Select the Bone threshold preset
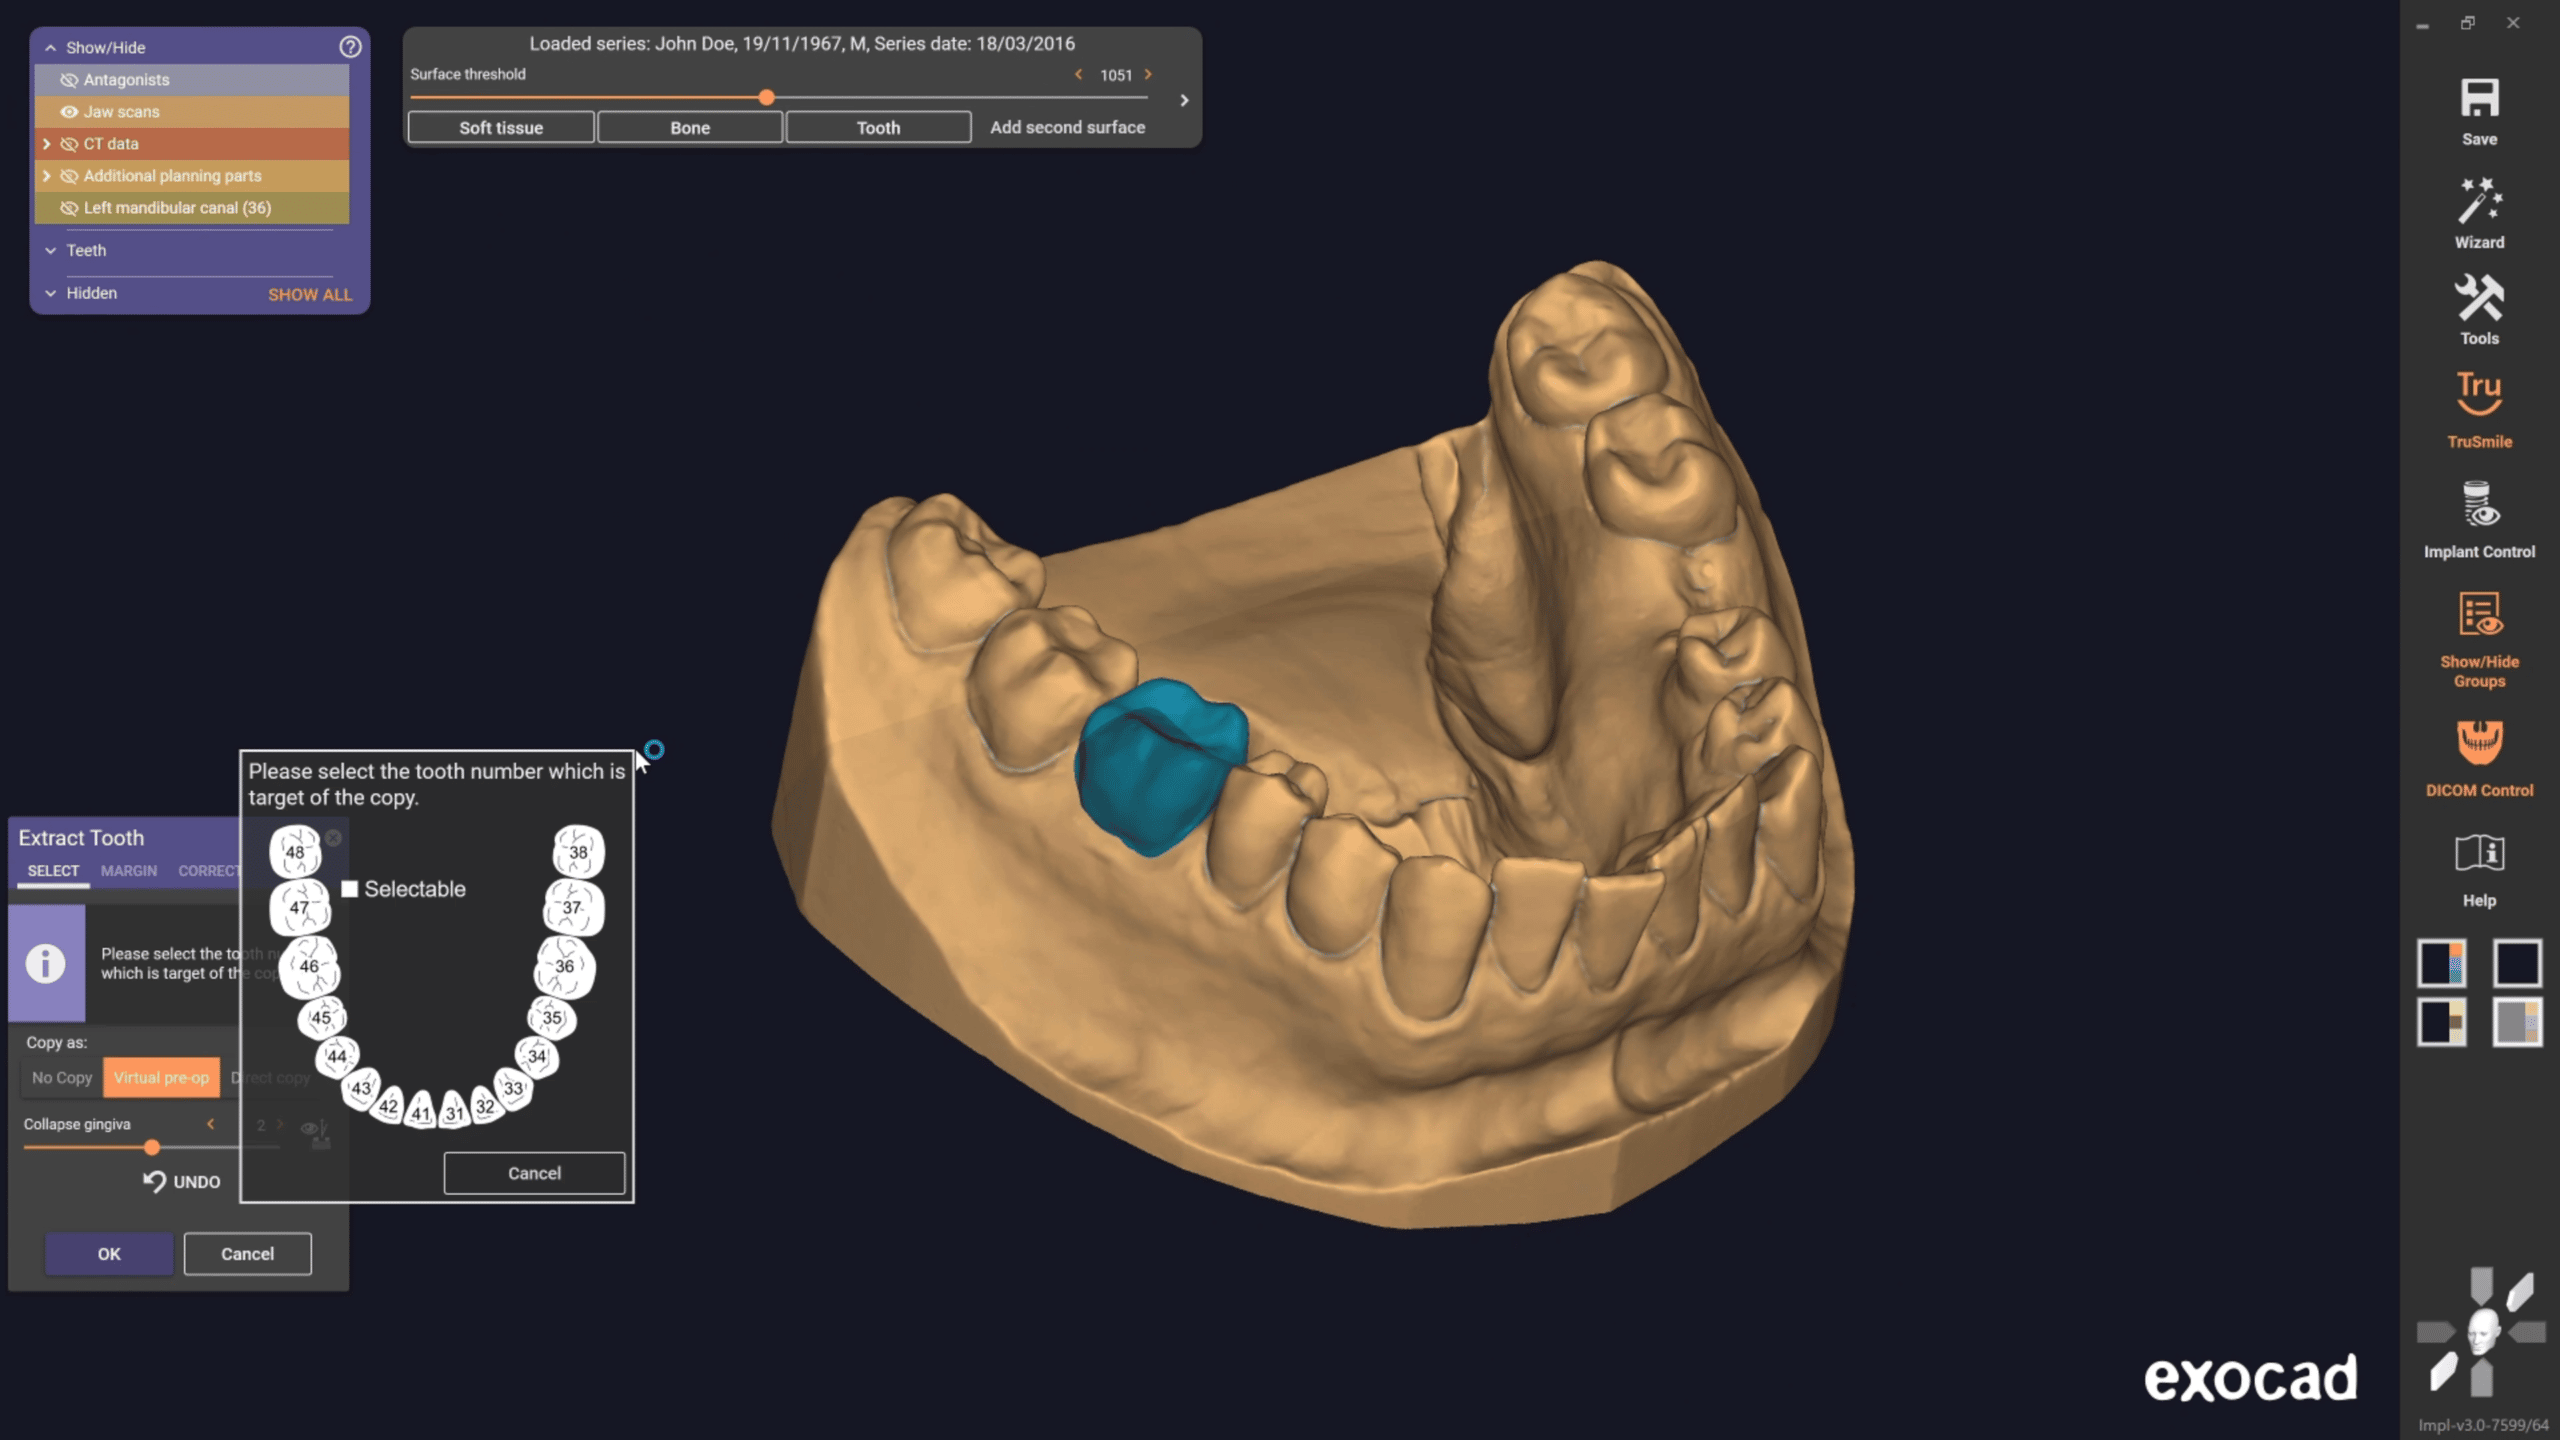The width and height of the screenshot is (2560, 1440). pos(689,128)
